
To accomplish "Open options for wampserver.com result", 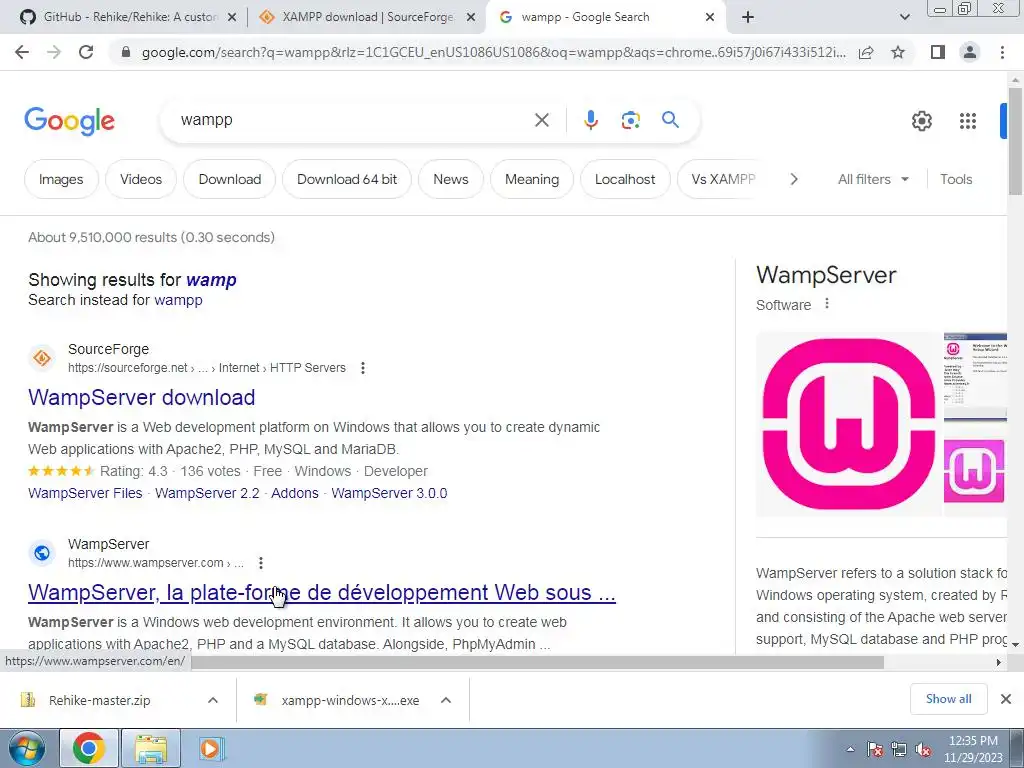I will click(261, 563).
